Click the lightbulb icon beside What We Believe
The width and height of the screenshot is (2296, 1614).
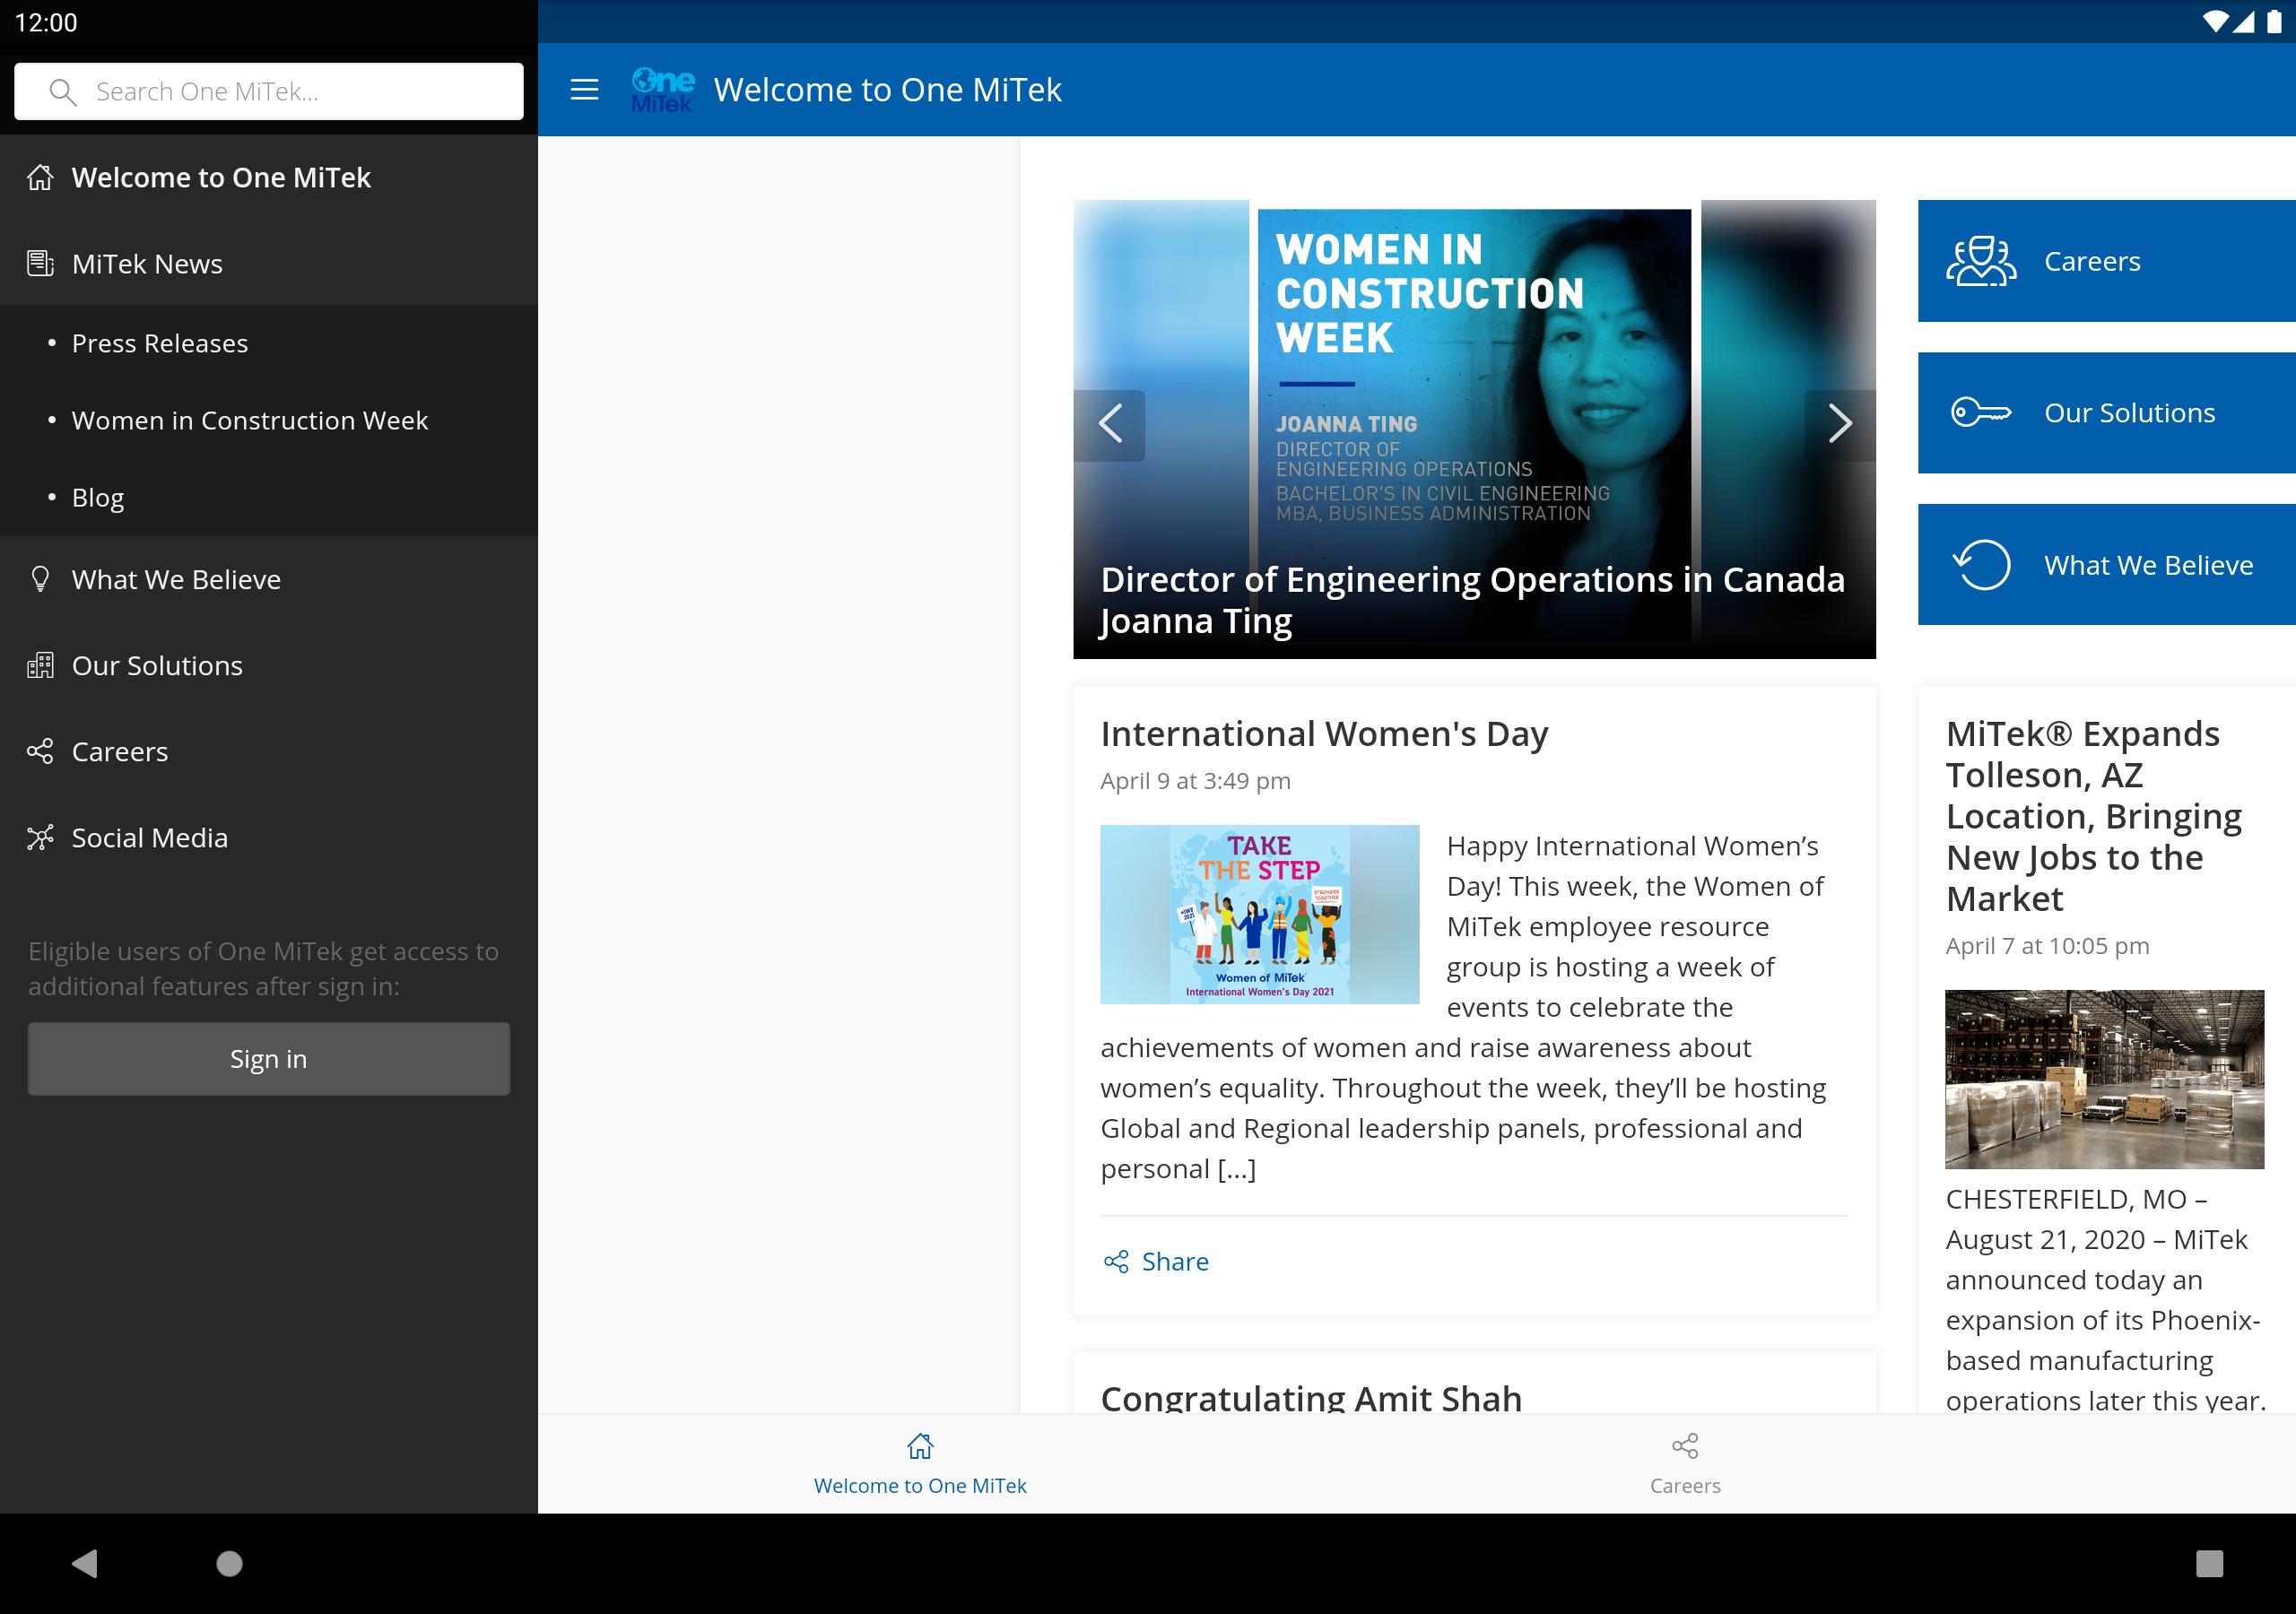coord(40,580)
